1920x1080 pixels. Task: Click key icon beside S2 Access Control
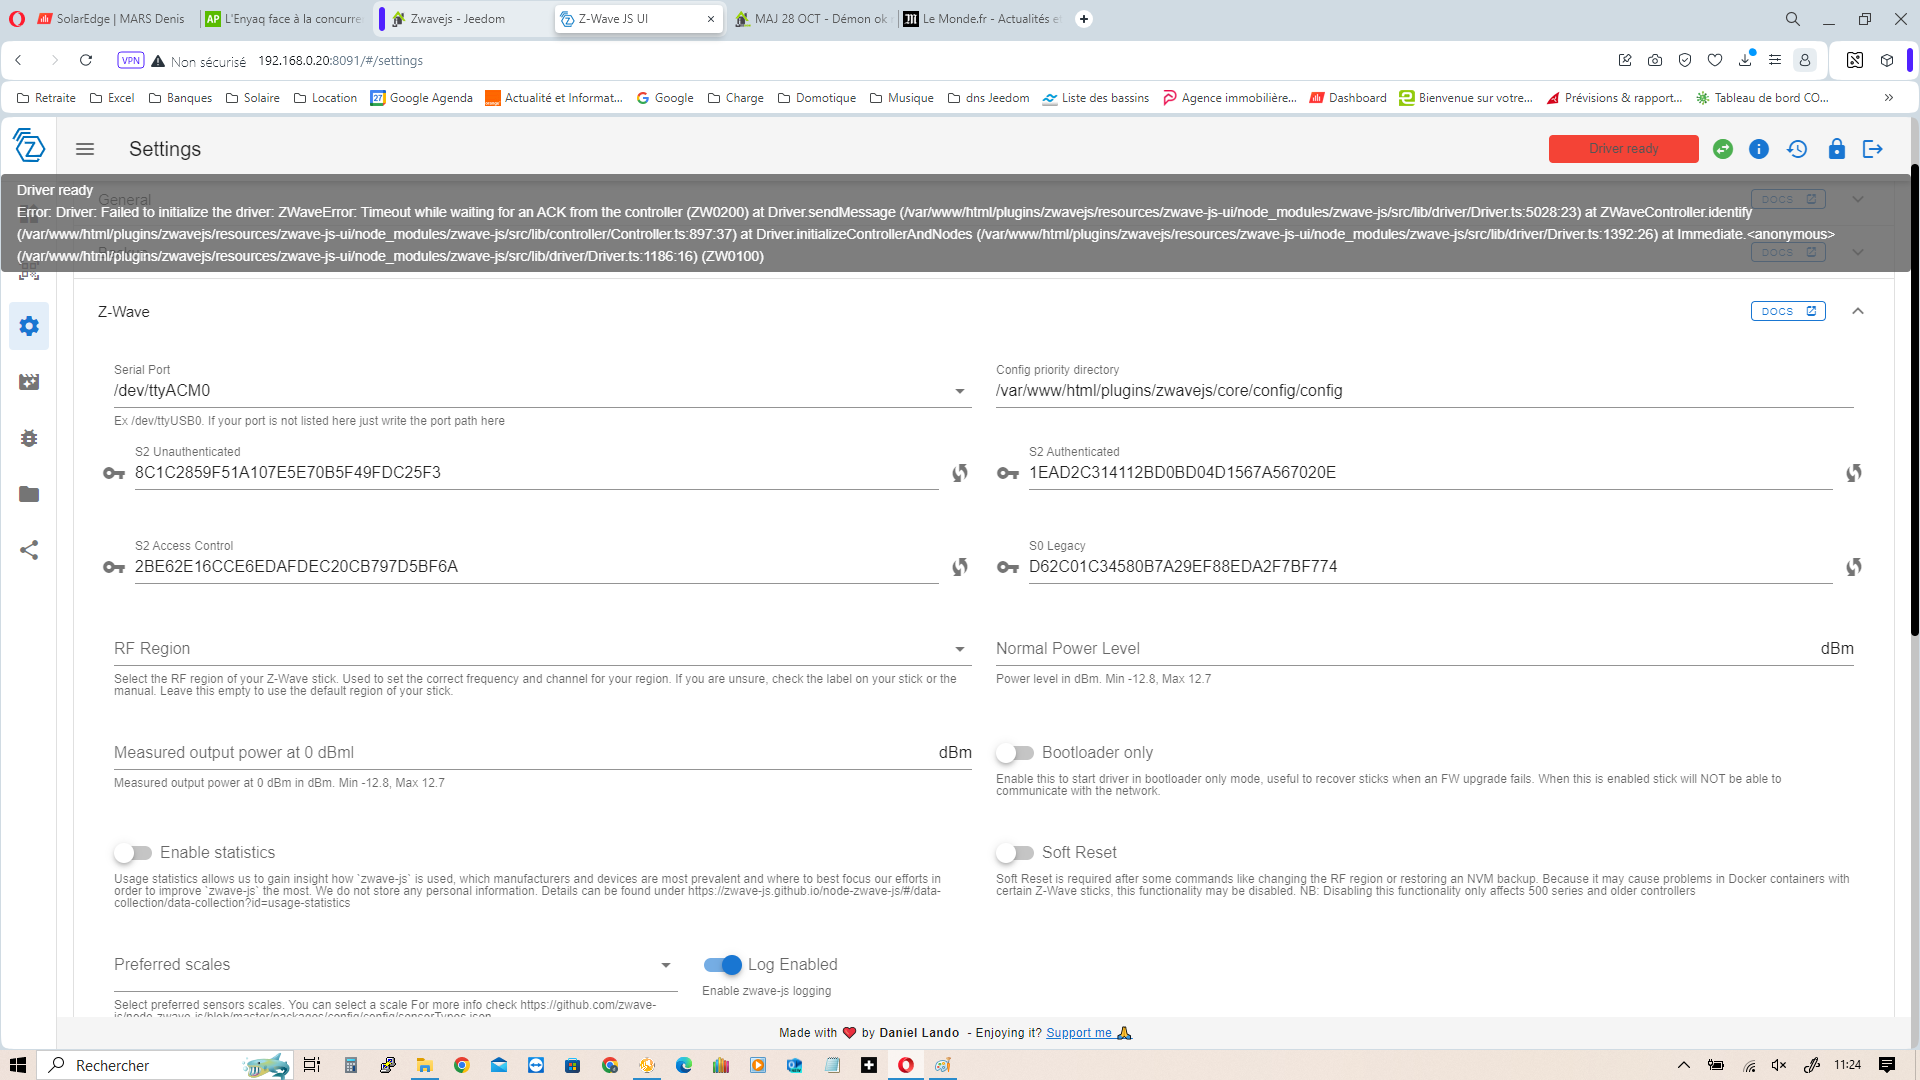[114, 567]
